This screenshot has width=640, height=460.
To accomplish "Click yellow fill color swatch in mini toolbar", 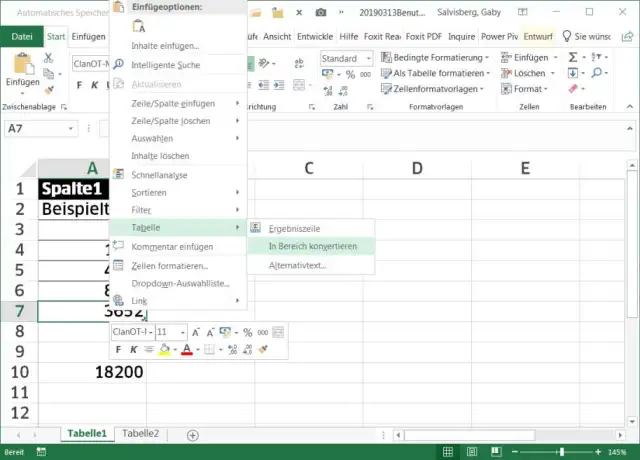I will 164,350.
